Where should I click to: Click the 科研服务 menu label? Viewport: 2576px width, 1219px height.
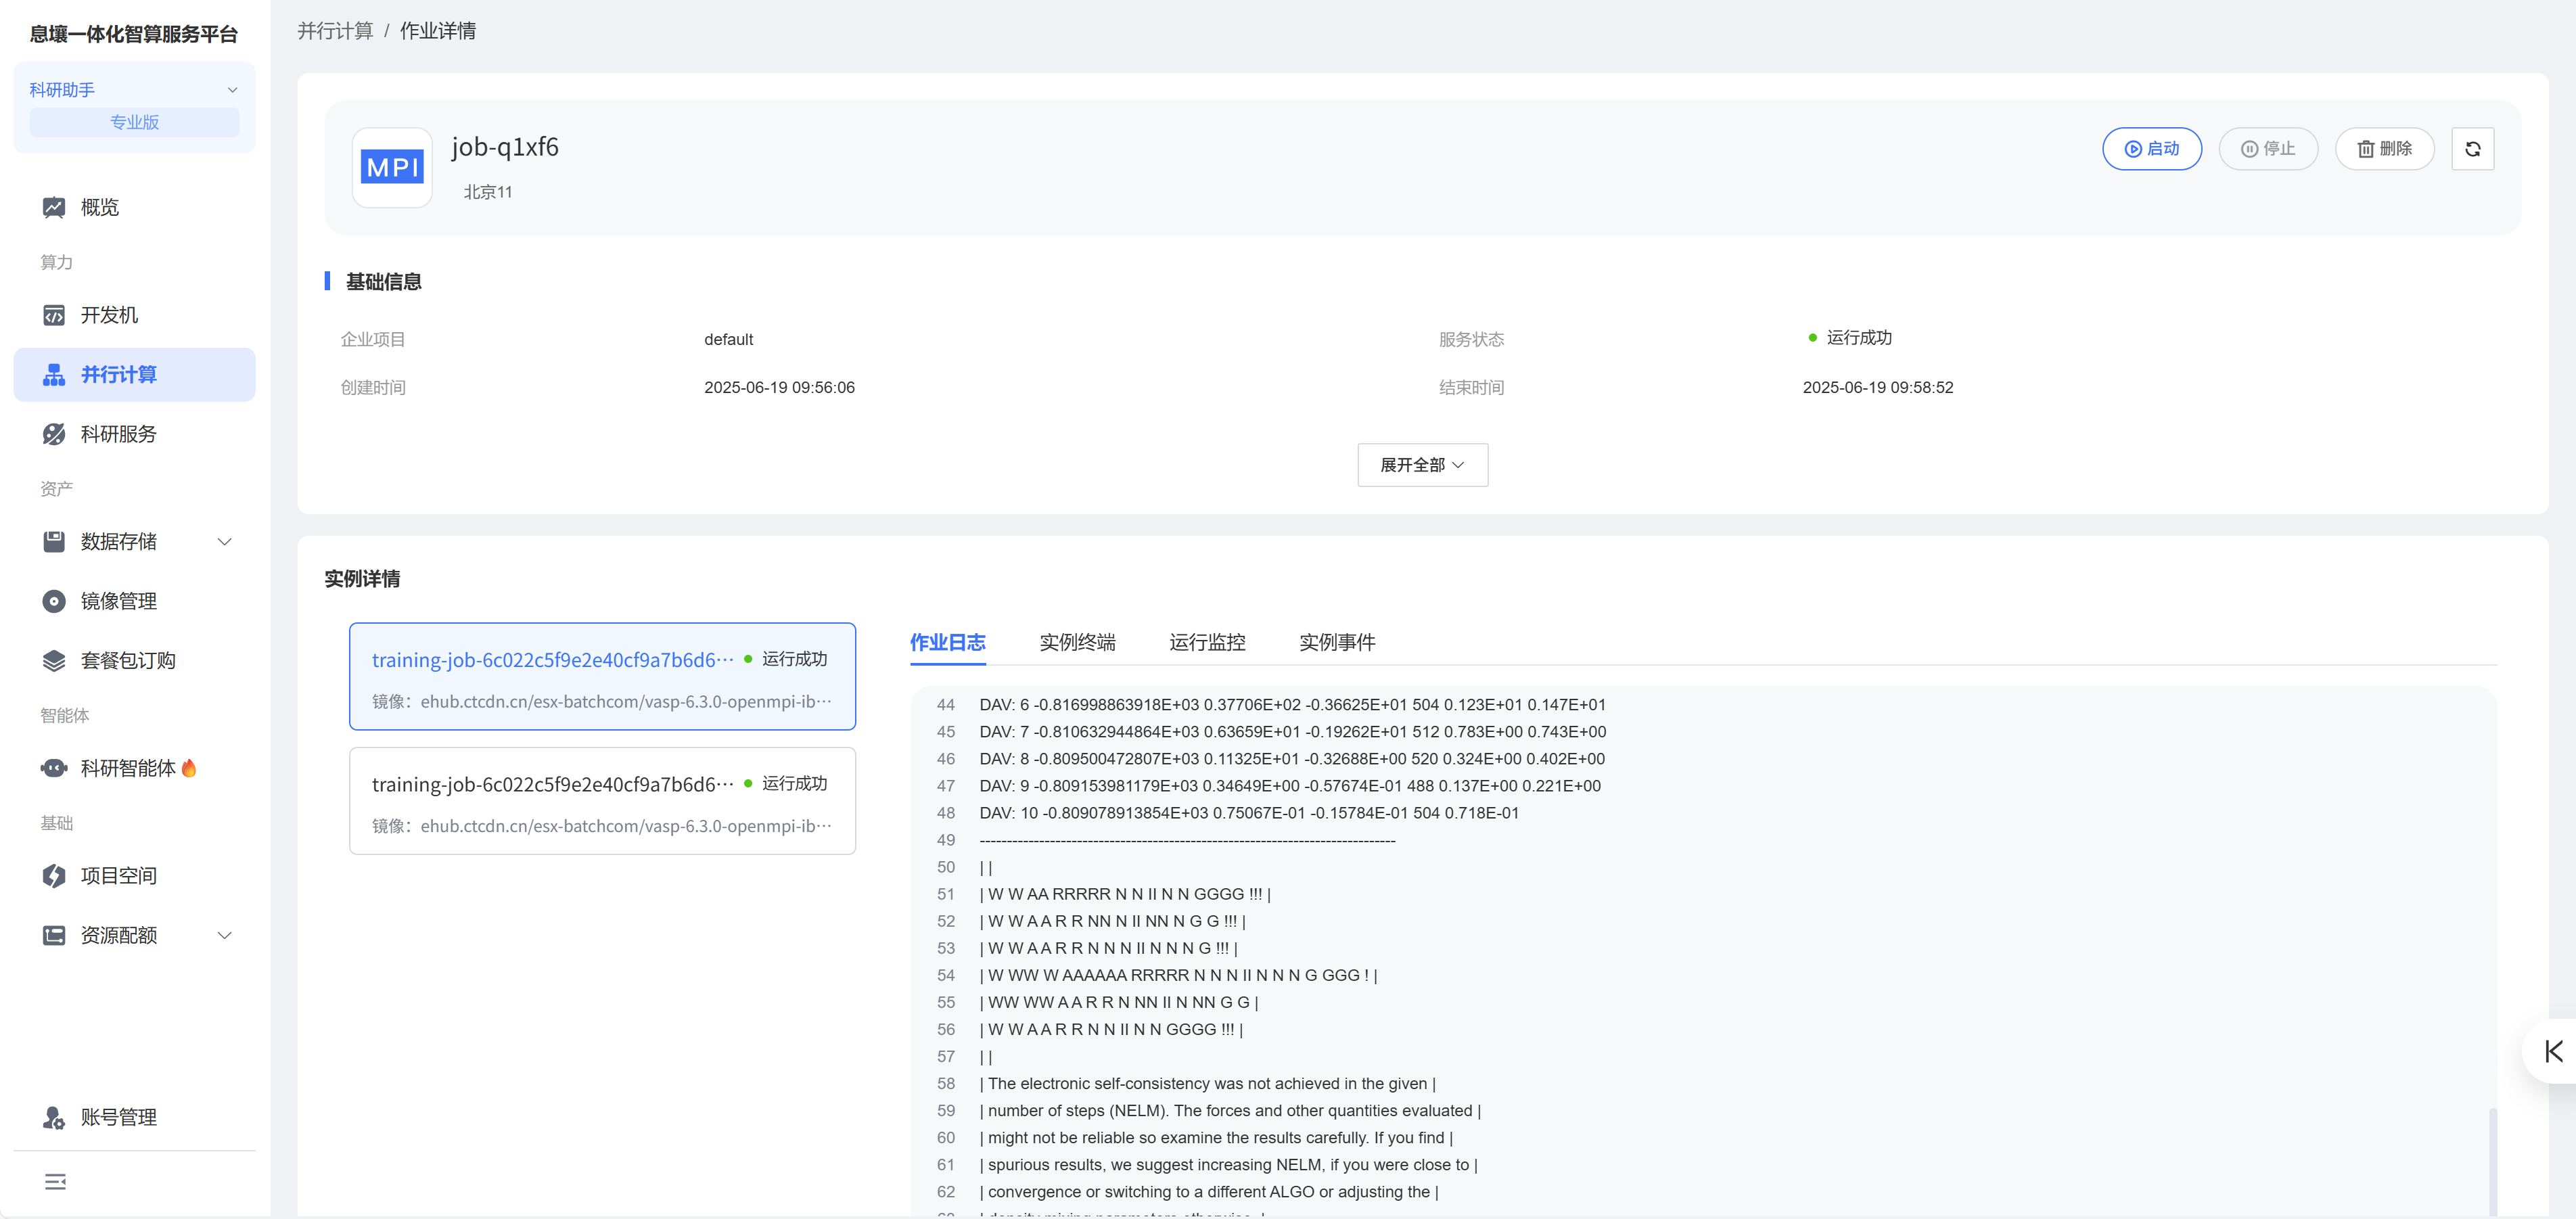click(119, 434)
